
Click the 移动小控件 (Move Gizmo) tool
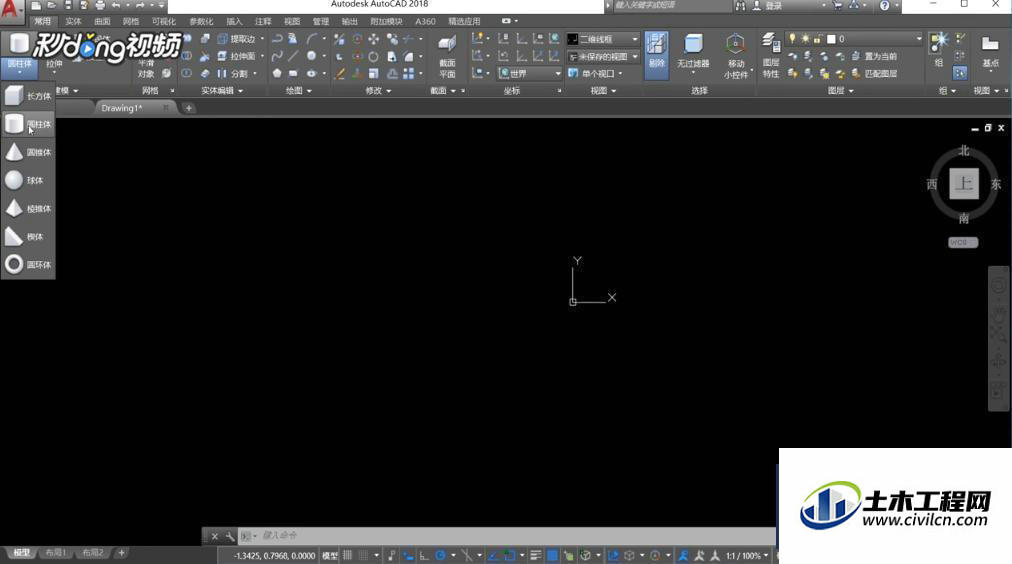(736, 56)
